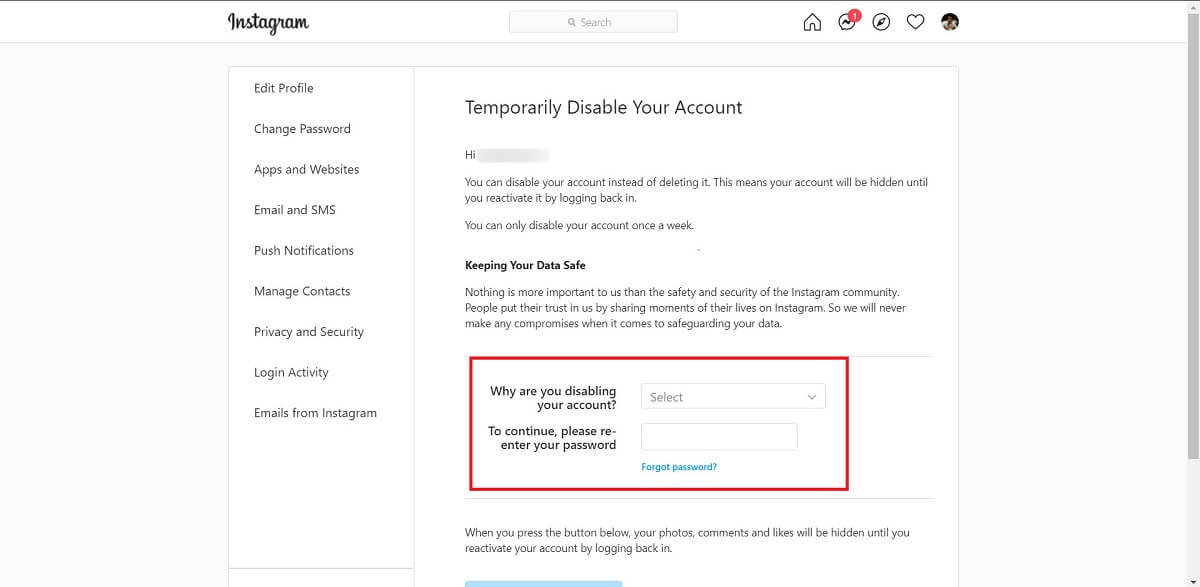Focus the re-enter password field
The width and height of the screenshot is (1200, 587).
719,437
